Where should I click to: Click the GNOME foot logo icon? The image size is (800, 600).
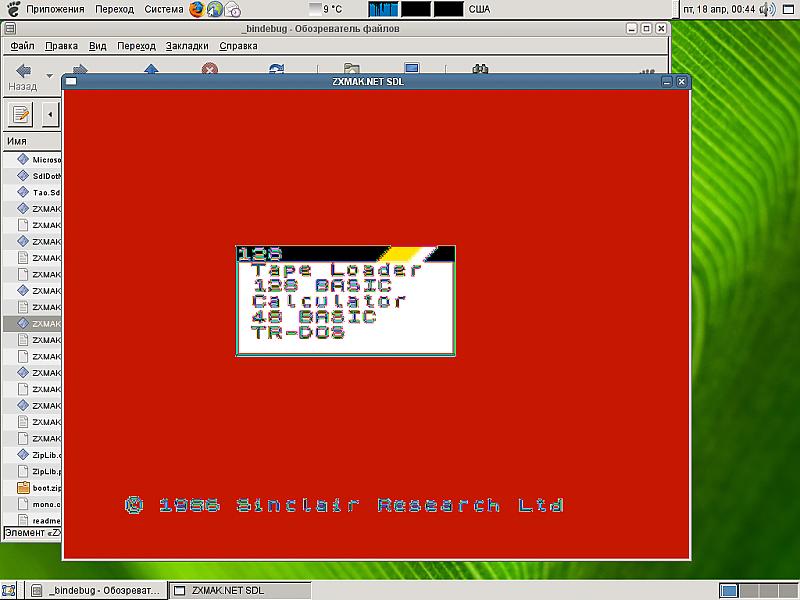12,9
